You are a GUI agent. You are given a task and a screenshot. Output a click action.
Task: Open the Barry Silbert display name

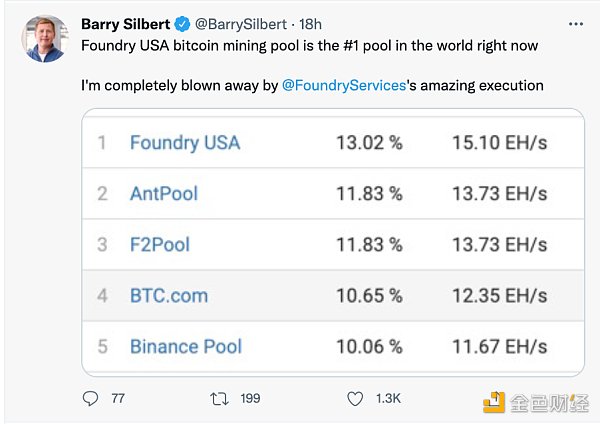(x=126, y=24)
